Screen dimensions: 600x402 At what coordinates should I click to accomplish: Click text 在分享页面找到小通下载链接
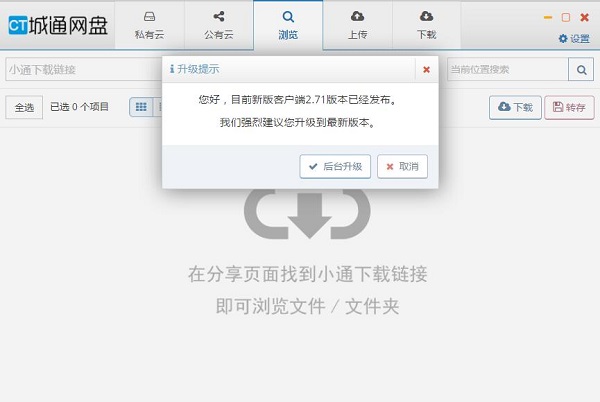307,274
